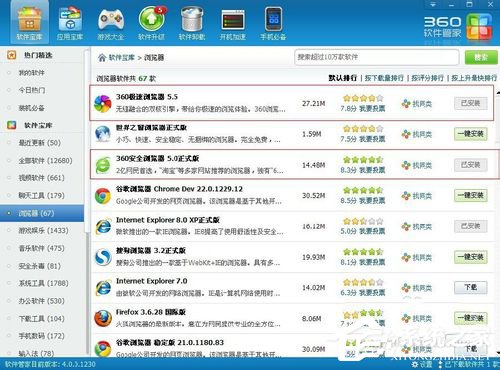
Task: Click the 360极速浏览器 colorful logo icon
Action: (x=102, y=103)
